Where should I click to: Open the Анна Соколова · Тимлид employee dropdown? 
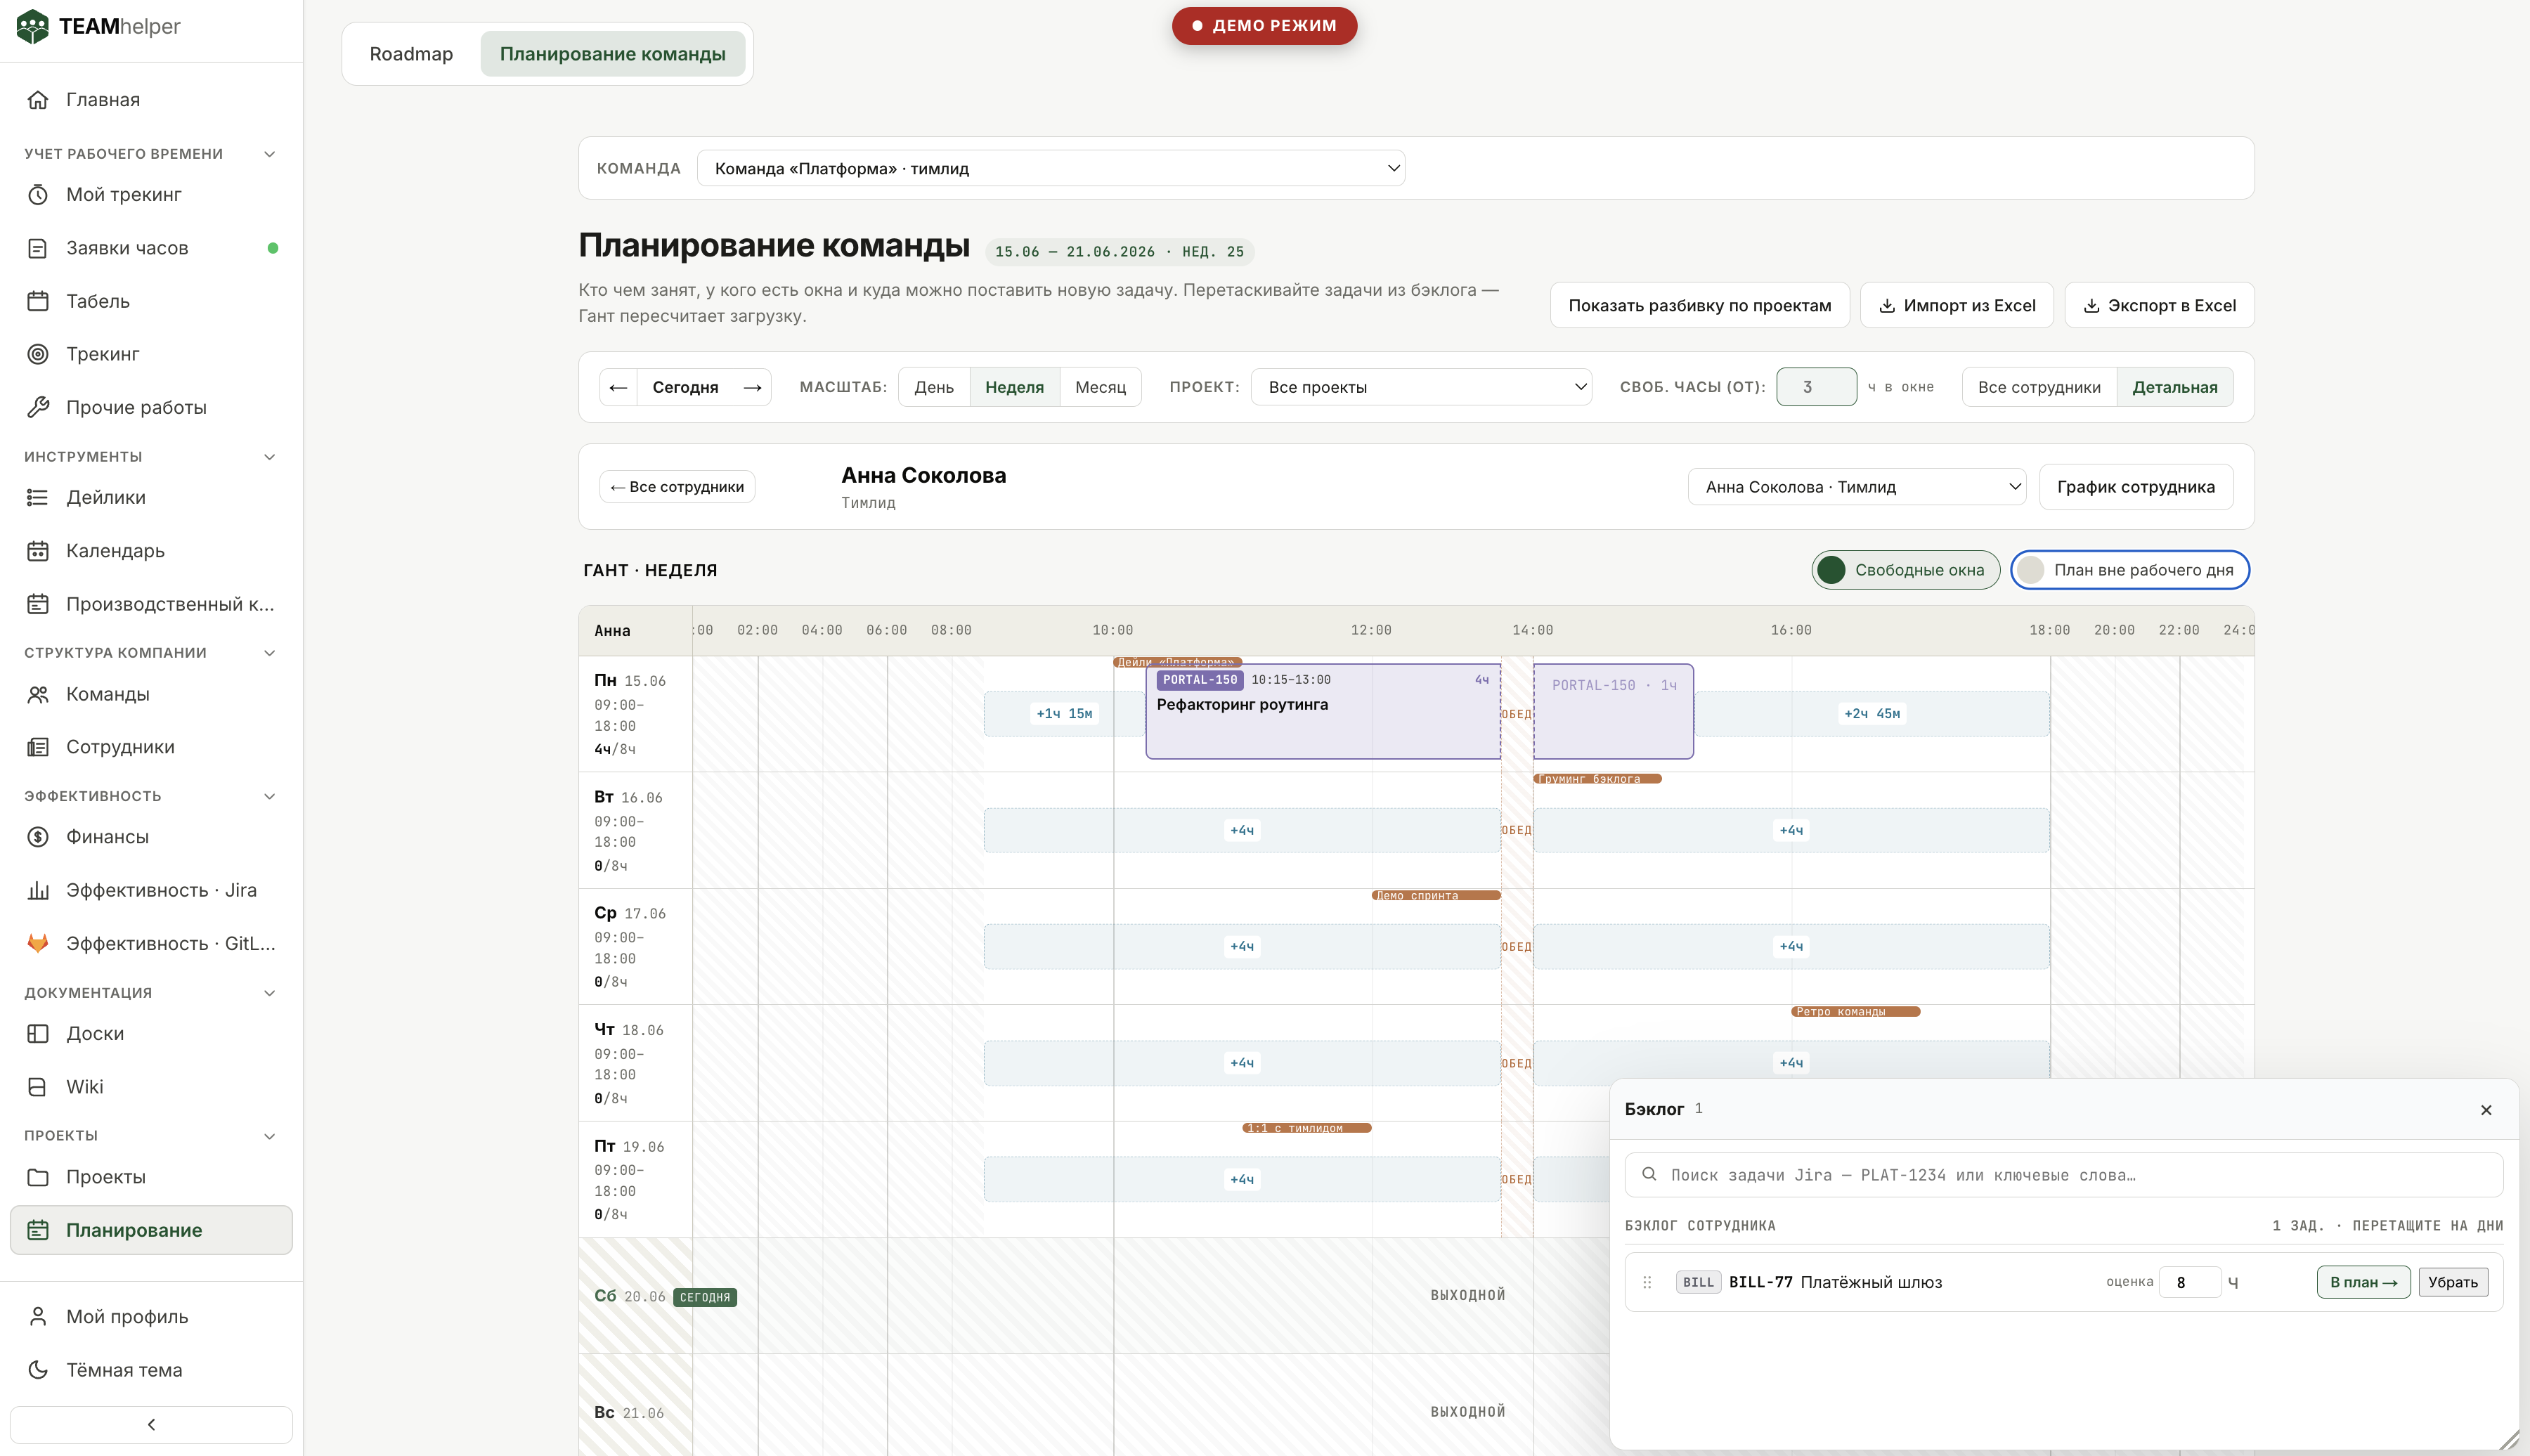pyautogui.click(x=1857, y=487)
